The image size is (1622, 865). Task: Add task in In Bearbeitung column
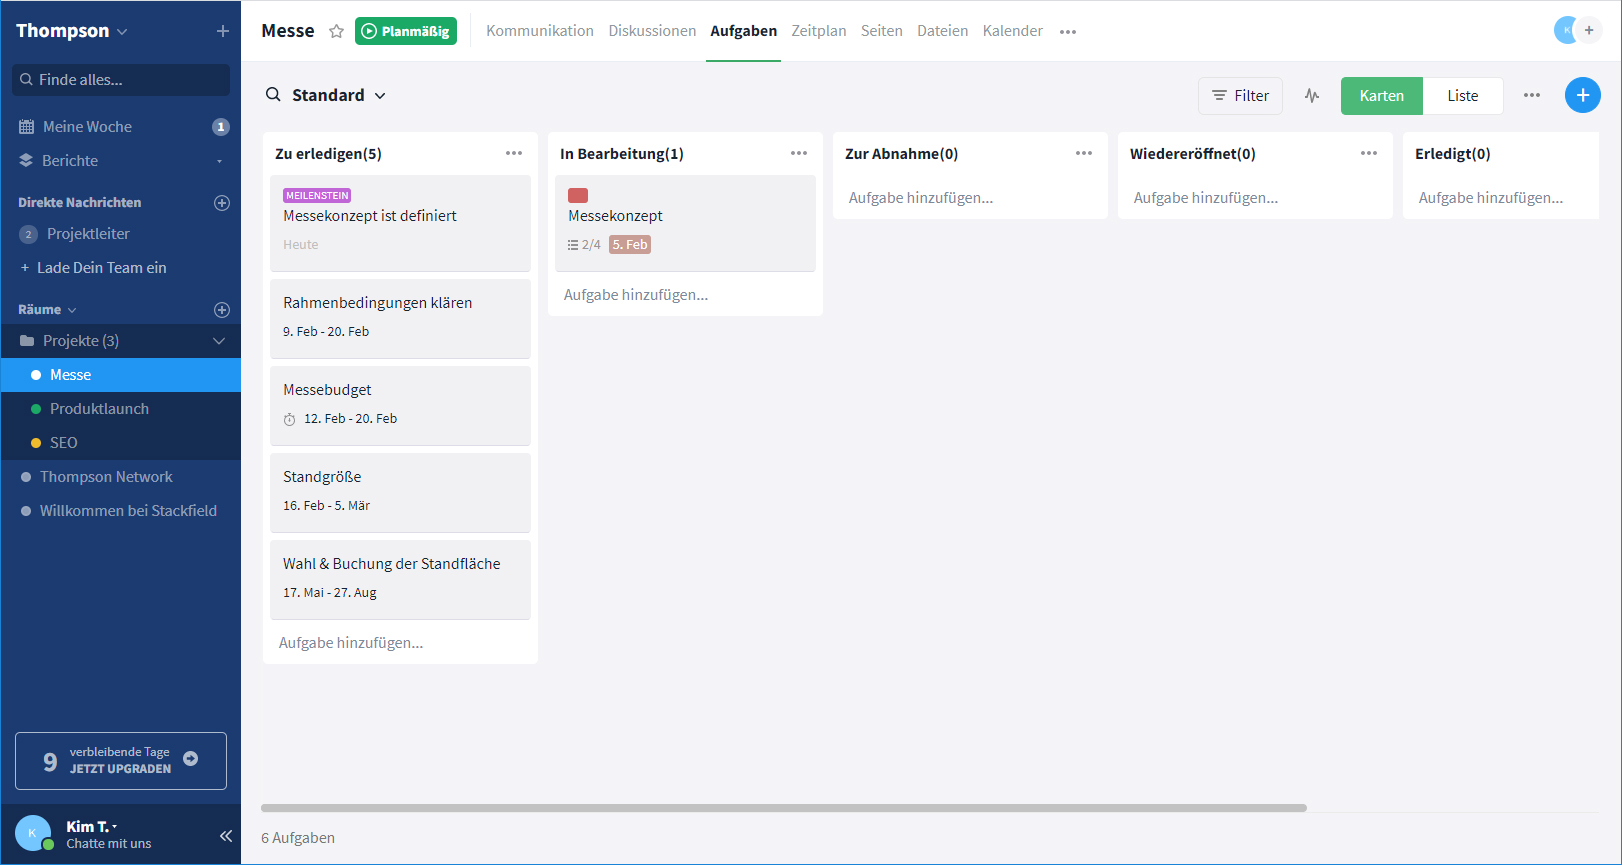(636, 295)
